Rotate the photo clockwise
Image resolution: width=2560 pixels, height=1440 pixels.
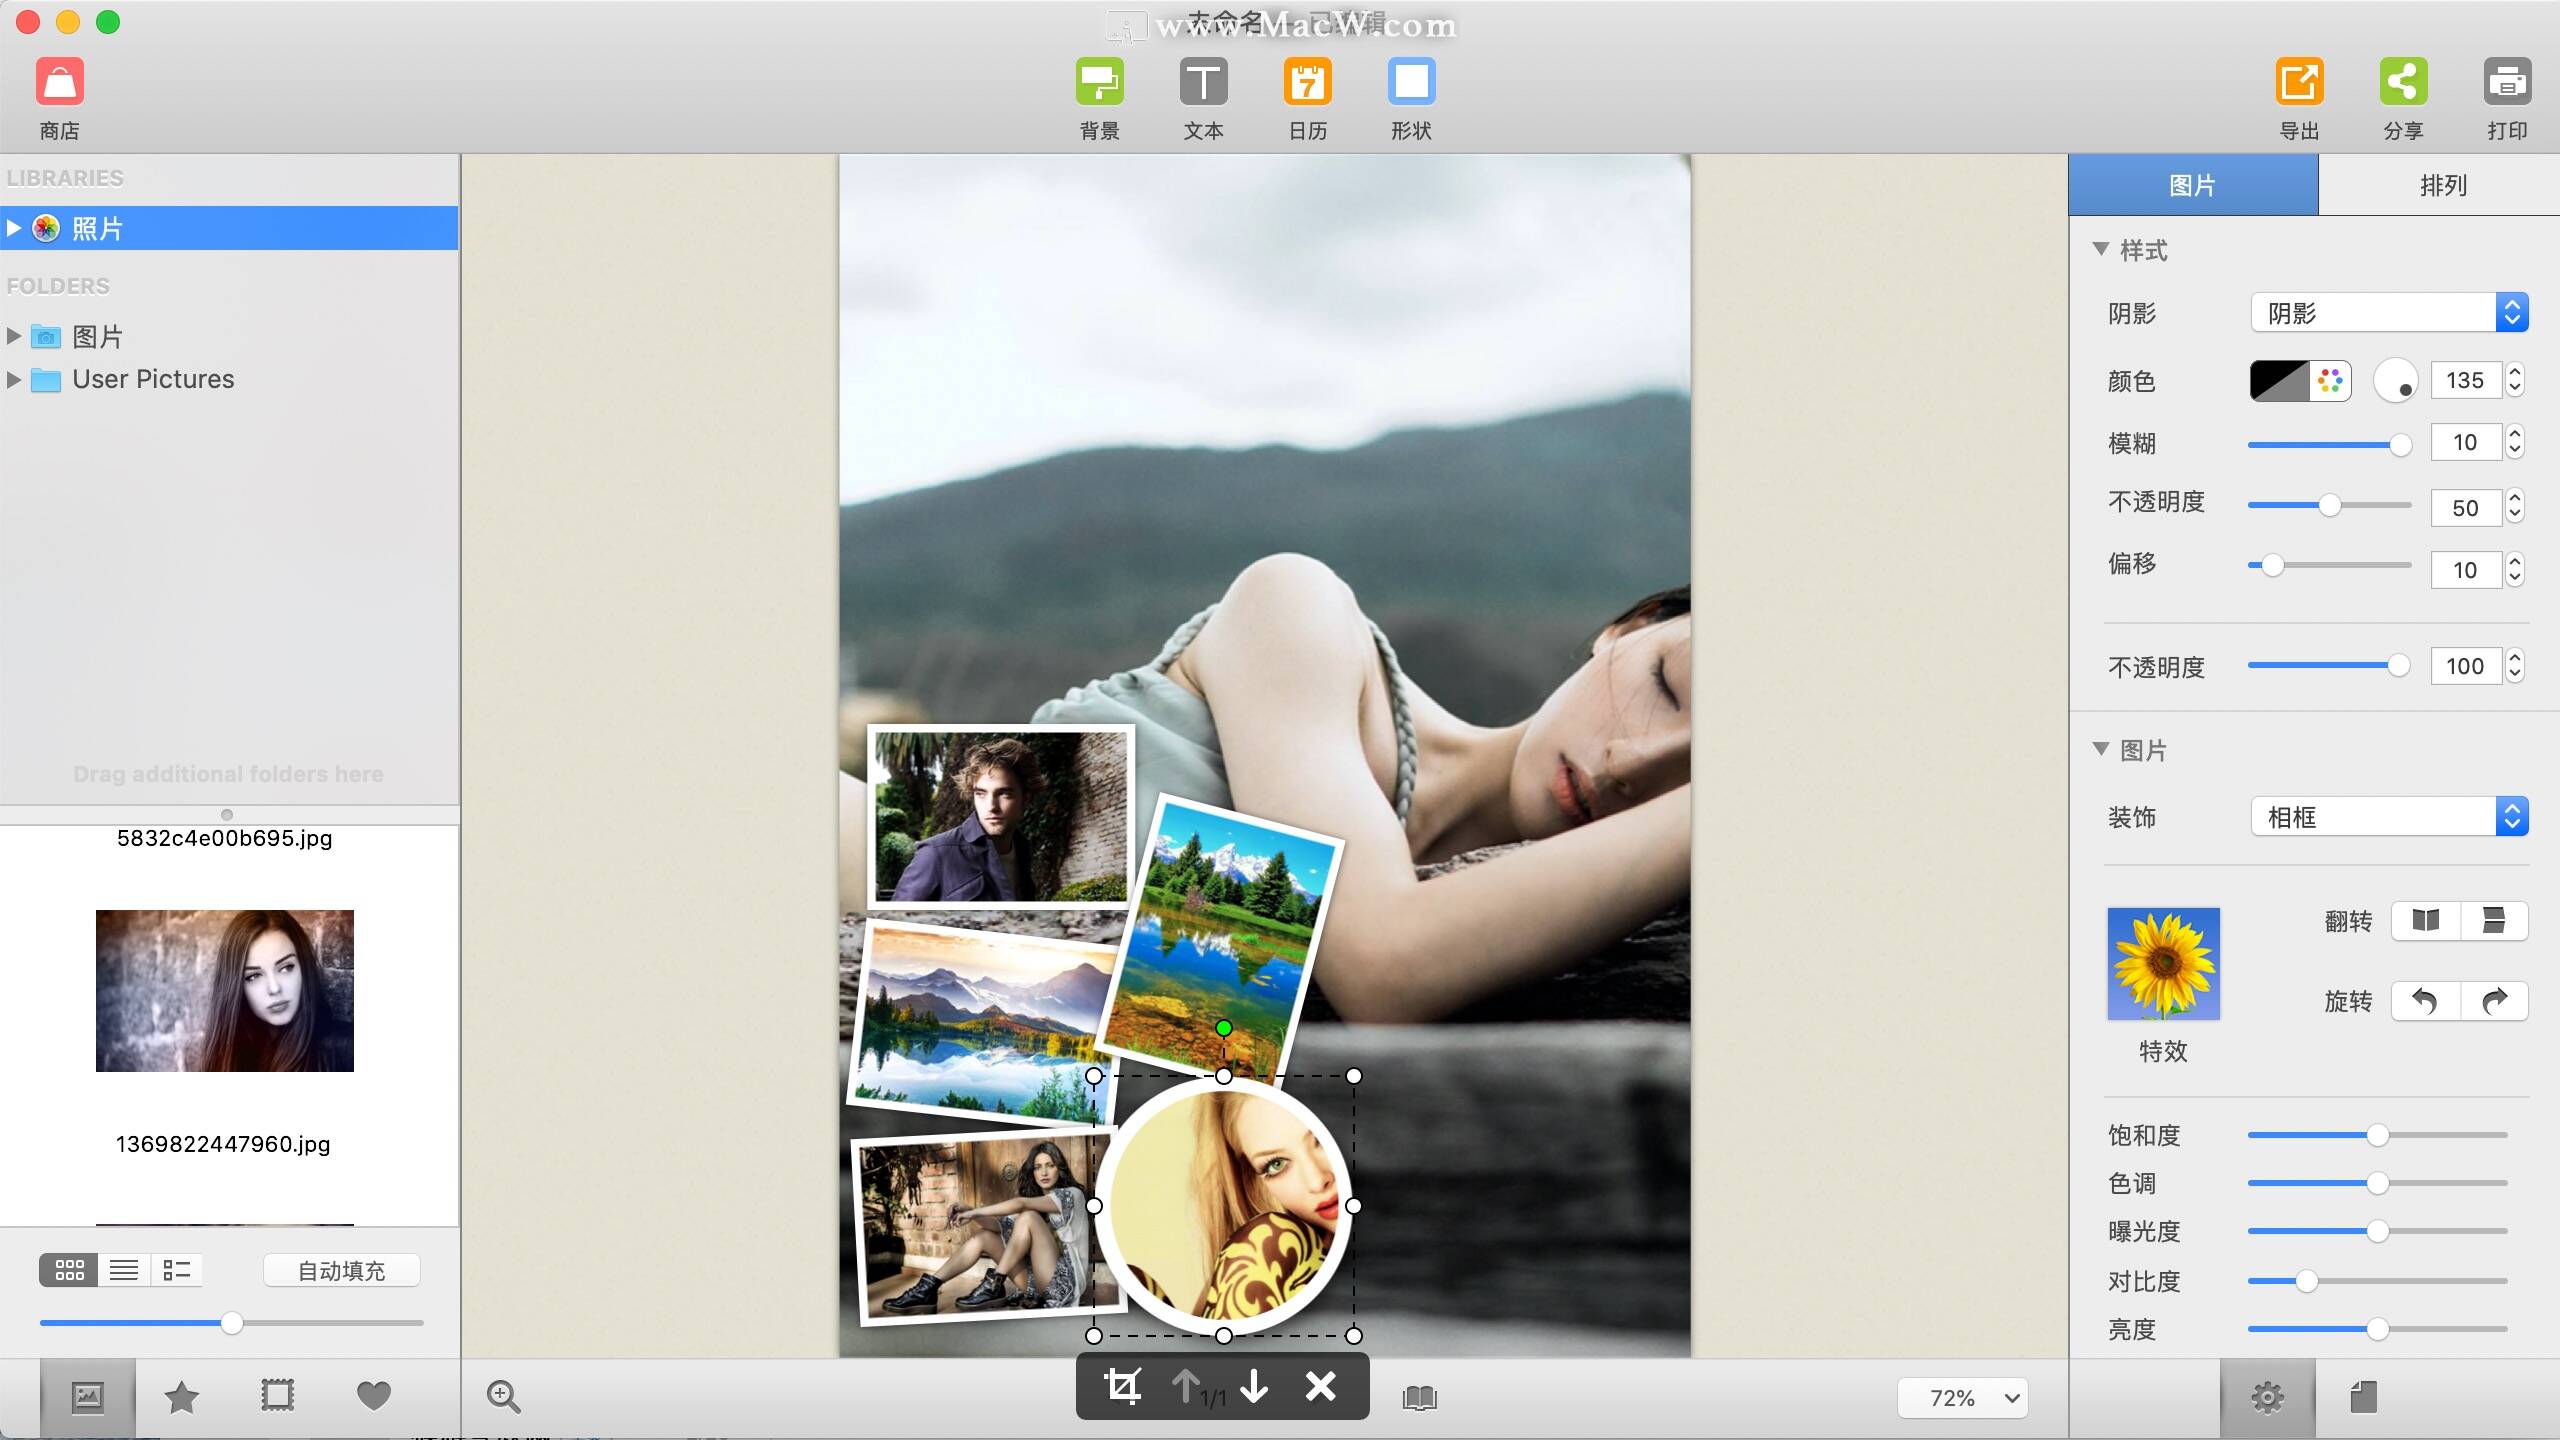[x=2494, y=1001]
